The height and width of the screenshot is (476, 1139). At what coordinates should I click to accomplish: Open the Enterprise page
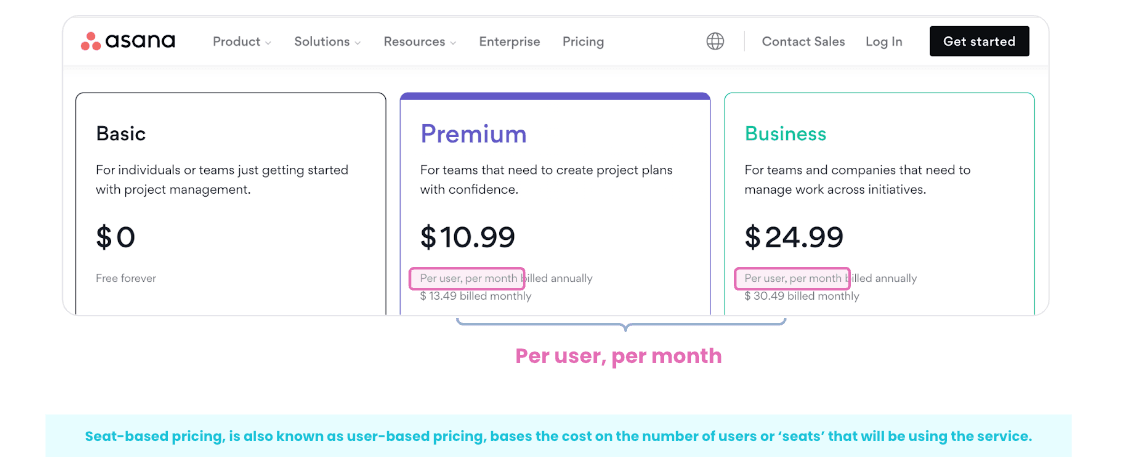[x=509, y=42]
